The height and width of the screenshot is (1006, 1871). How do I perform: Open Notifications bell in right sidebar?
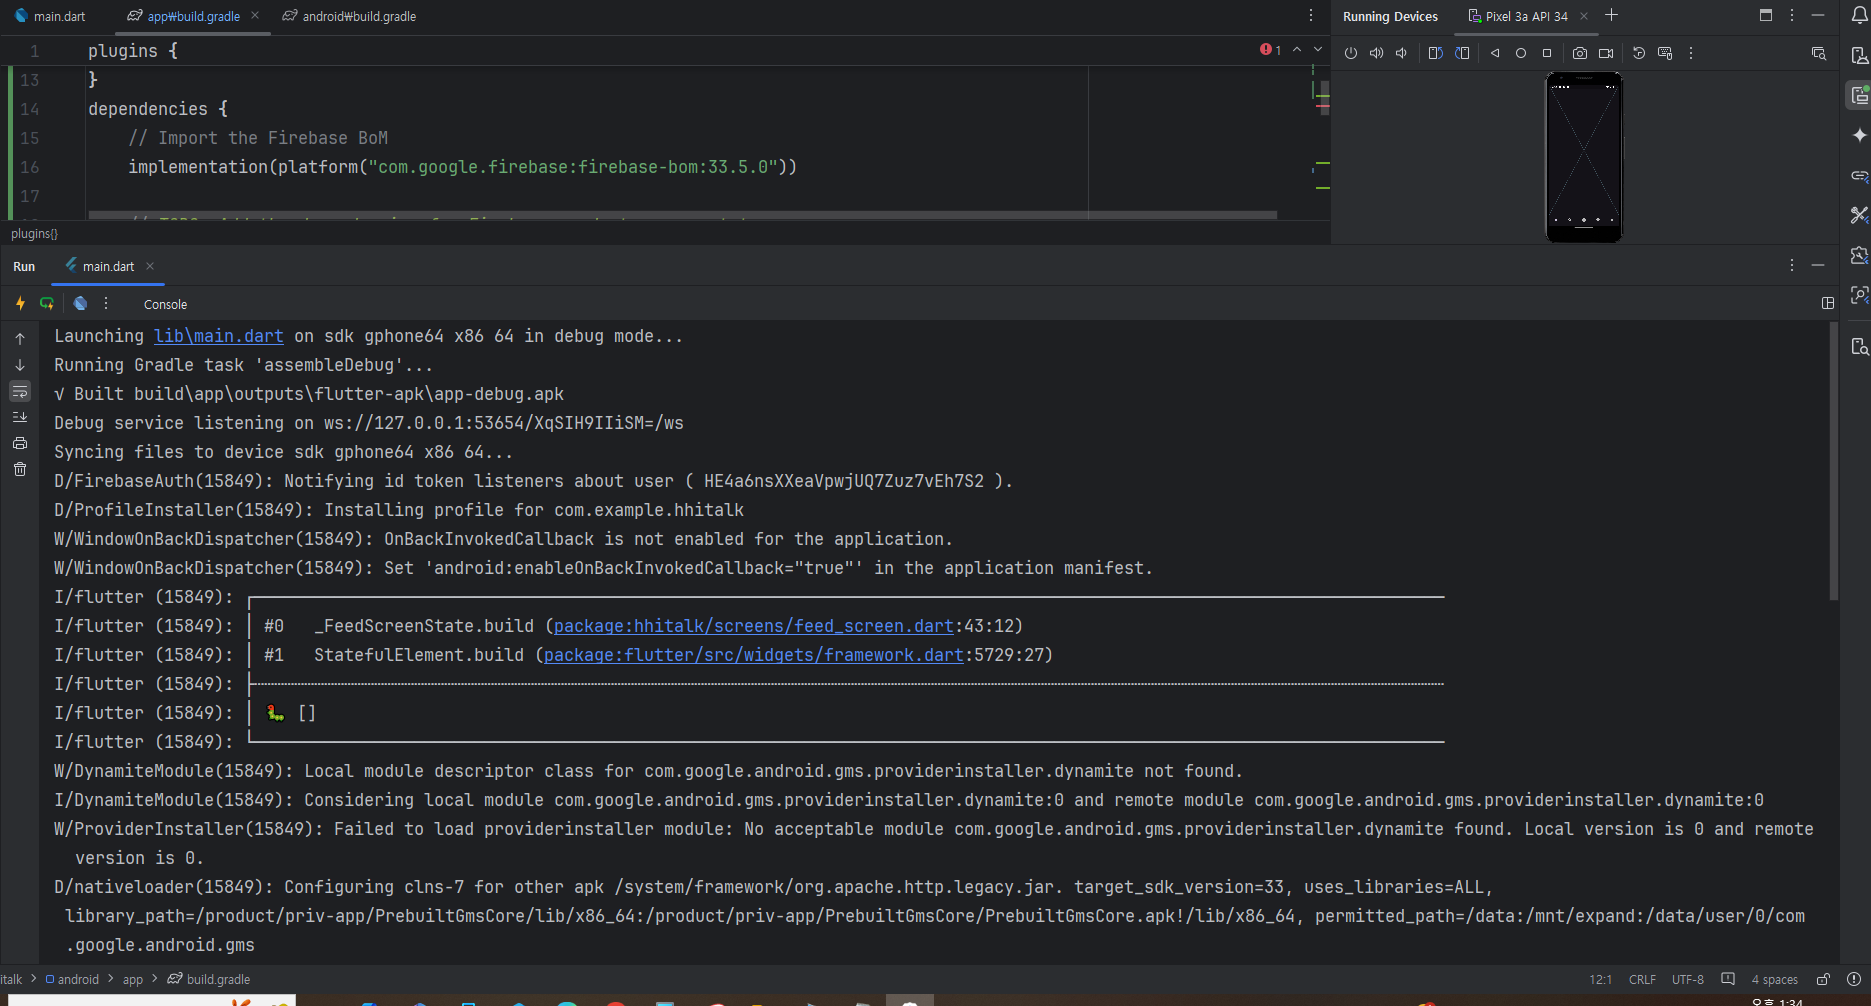pyautogui.click(x=1859, y=15)
